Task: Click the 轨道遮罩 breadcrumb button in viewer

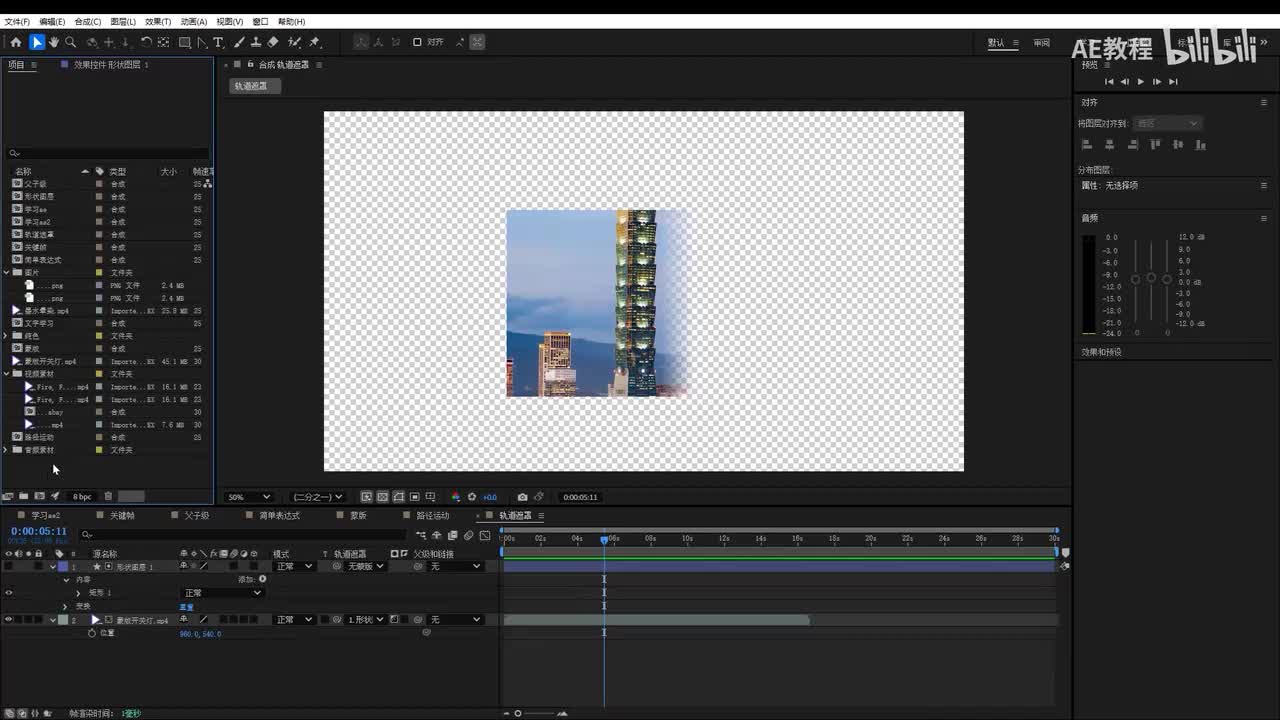Action: click(x=254, y=86)
